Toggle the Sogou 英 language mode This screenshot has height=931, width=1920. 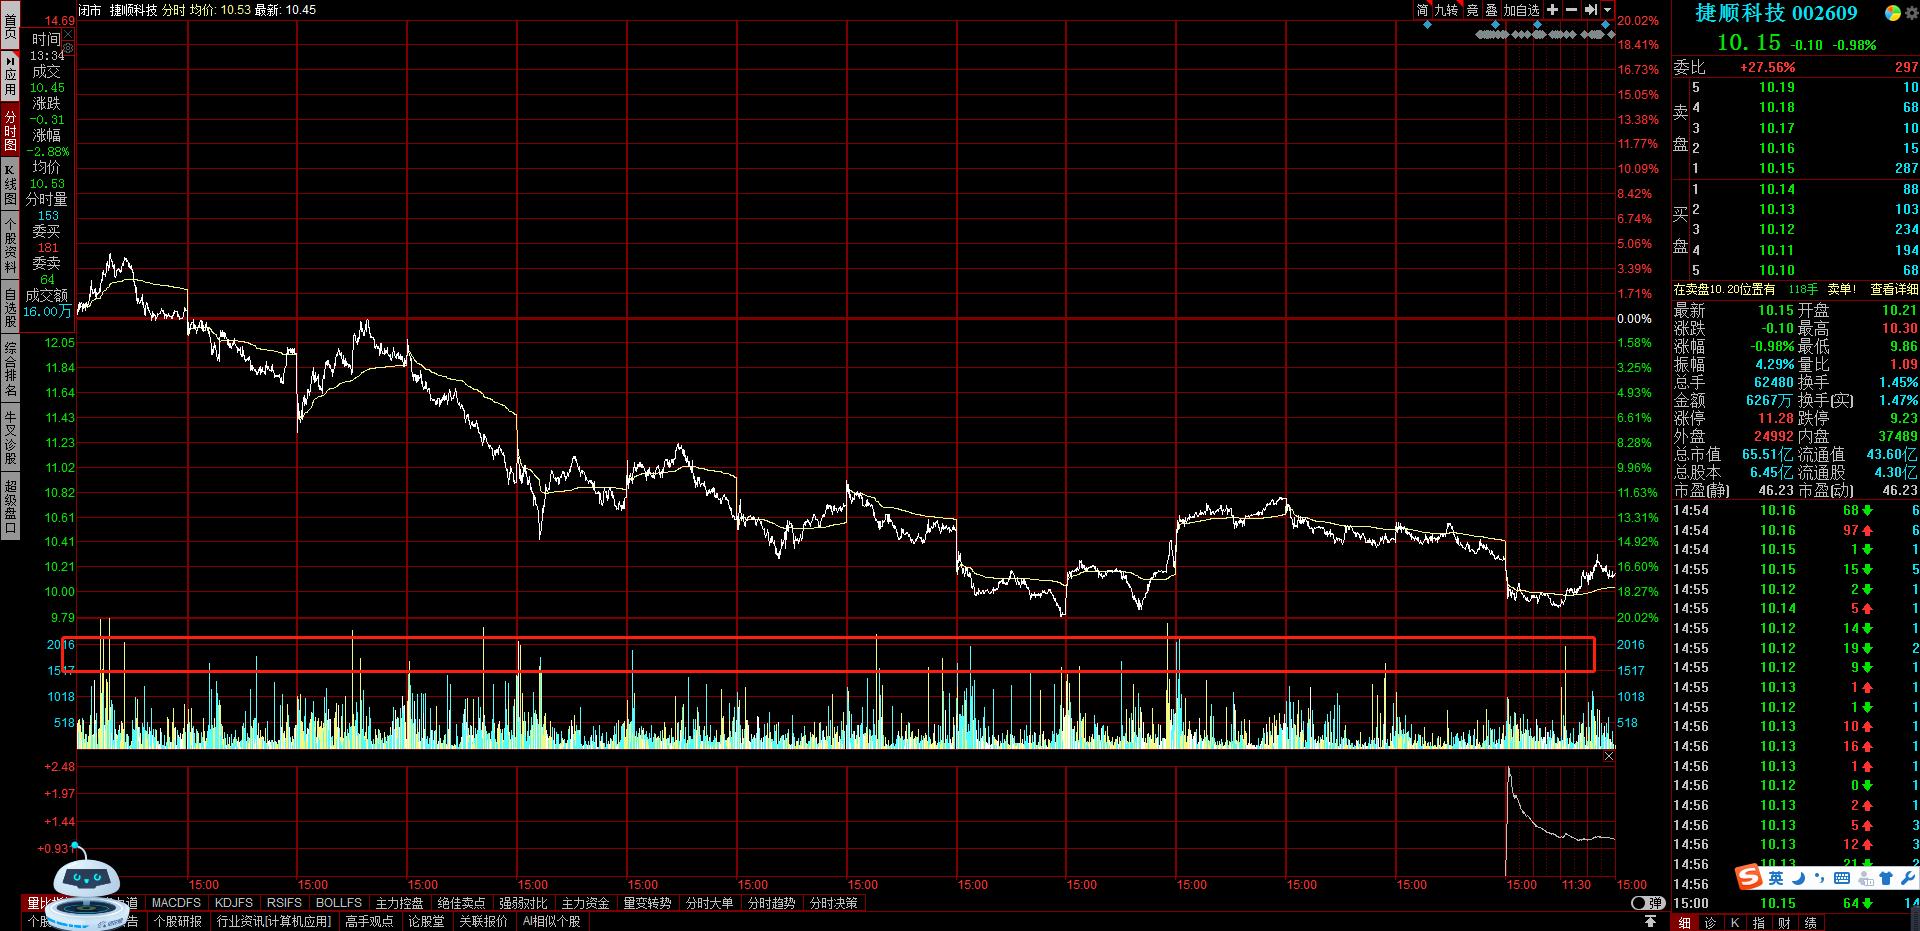pyautogui.click(x=1776, y=878)
